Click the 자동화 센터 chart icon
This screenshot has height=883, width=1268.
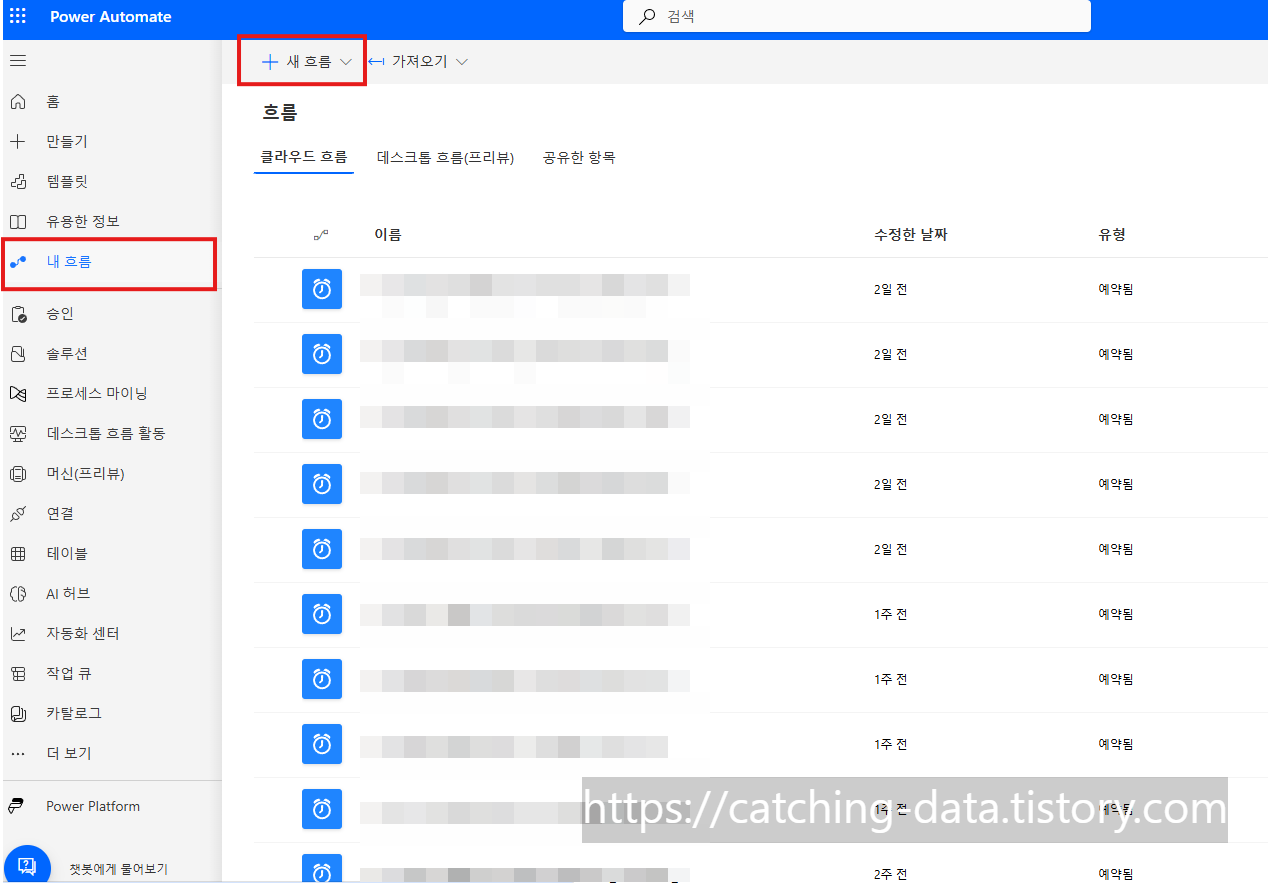18,634
